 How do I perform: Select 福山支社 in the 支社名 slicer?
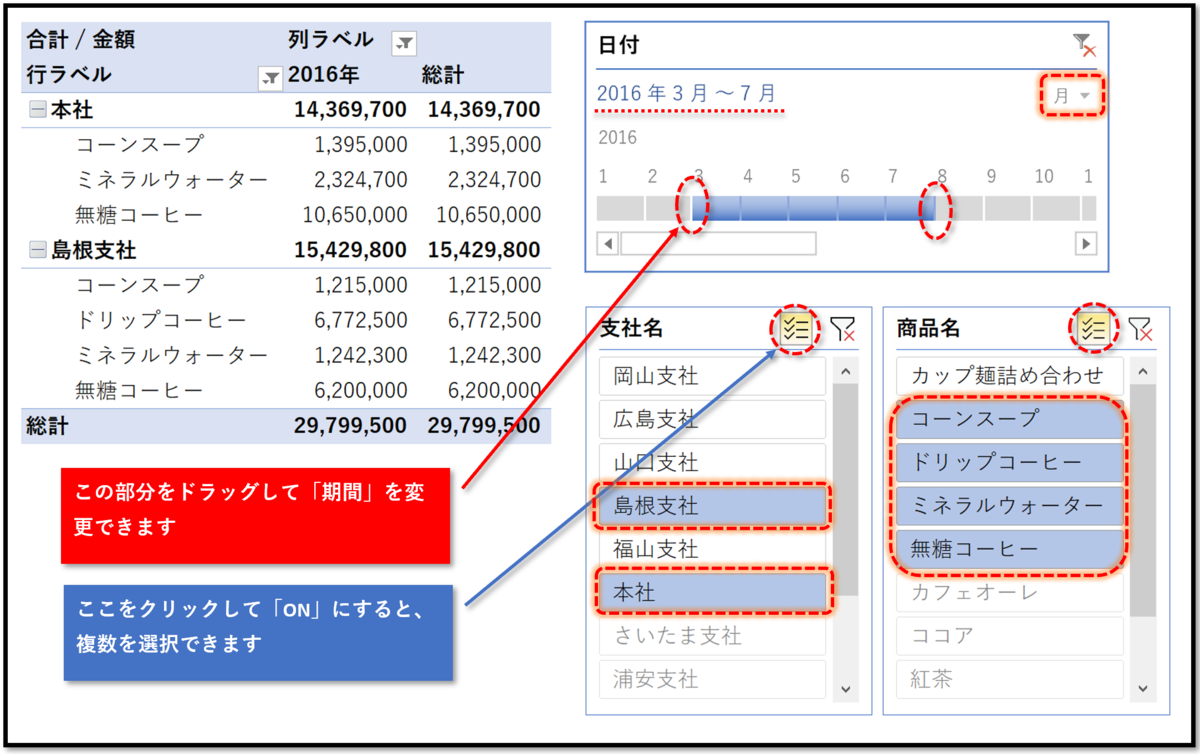point(712,549)
